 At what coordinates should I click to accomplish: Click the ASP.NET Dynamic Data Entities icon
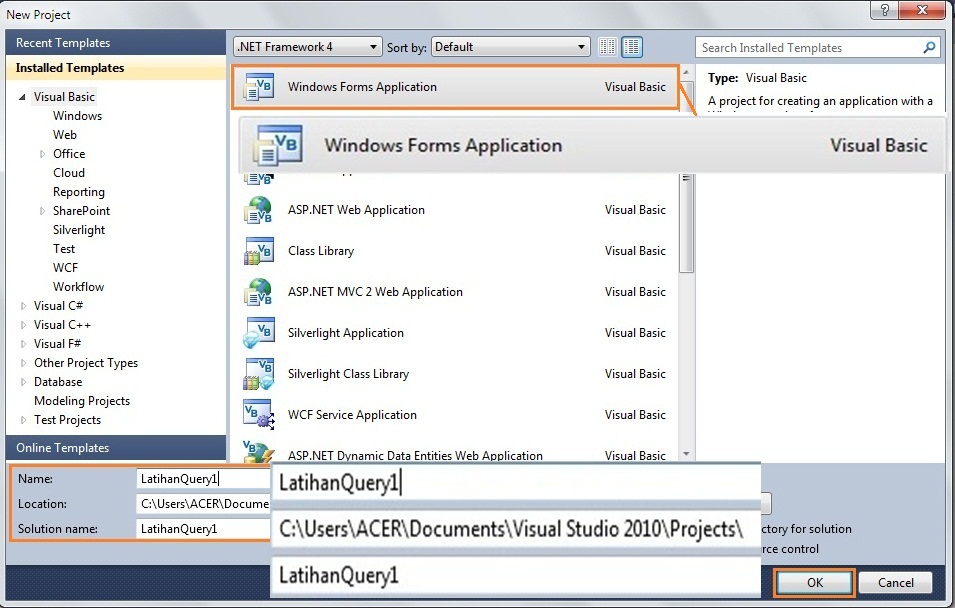pos(259,452)
